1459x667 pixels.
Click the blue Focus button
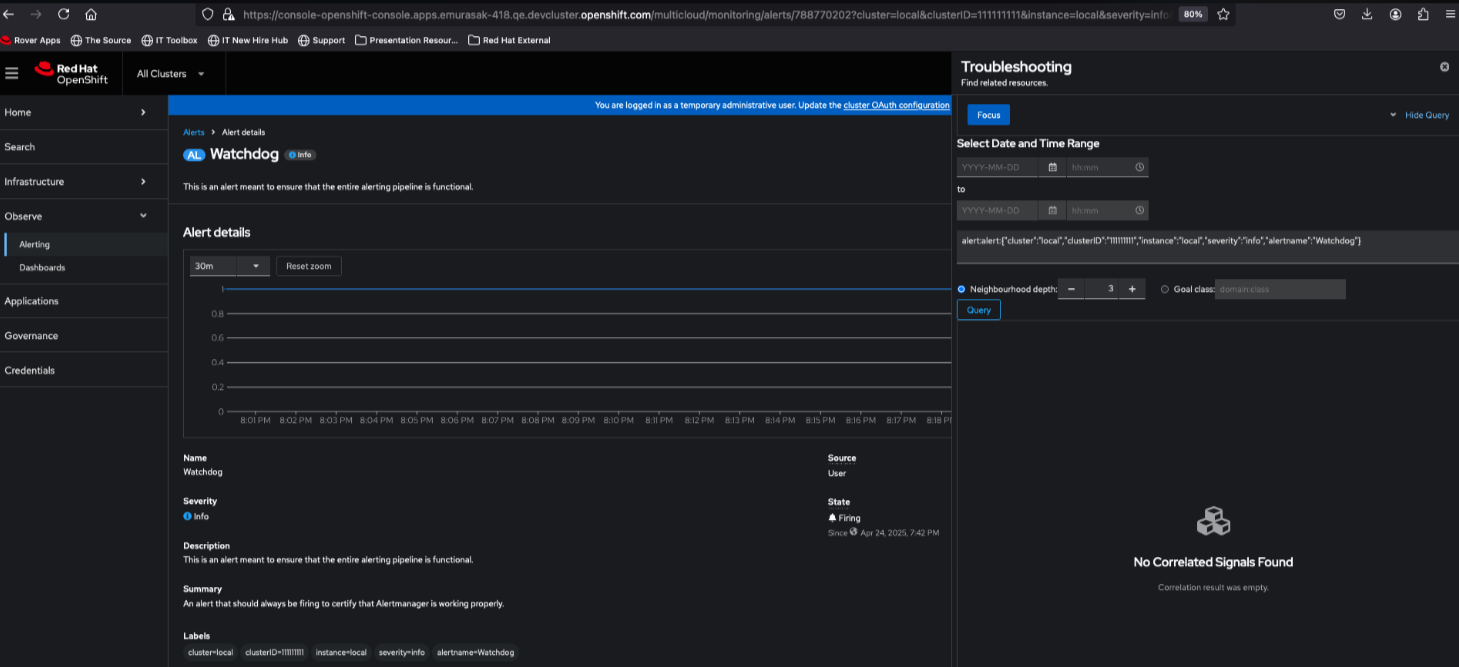click(x=988, y=115)
